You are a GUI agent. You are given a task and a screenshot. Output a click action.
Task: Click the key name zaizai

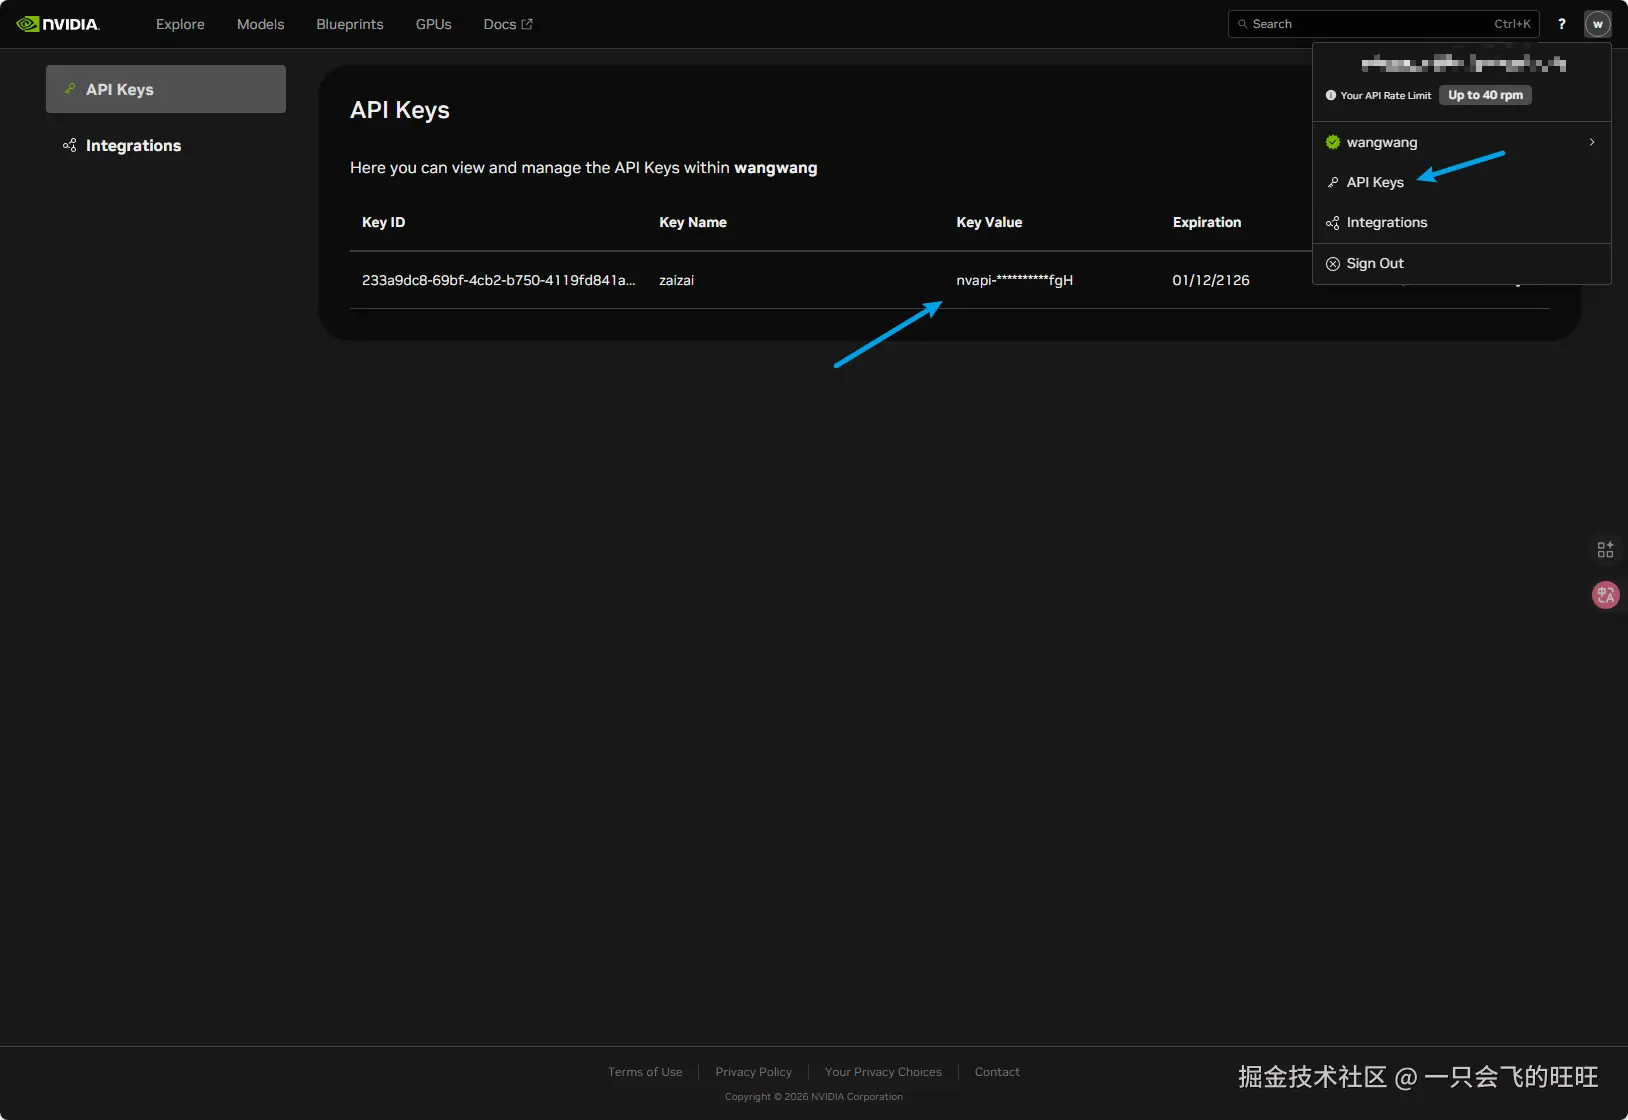pyautogui.click(x=677, y=280)
